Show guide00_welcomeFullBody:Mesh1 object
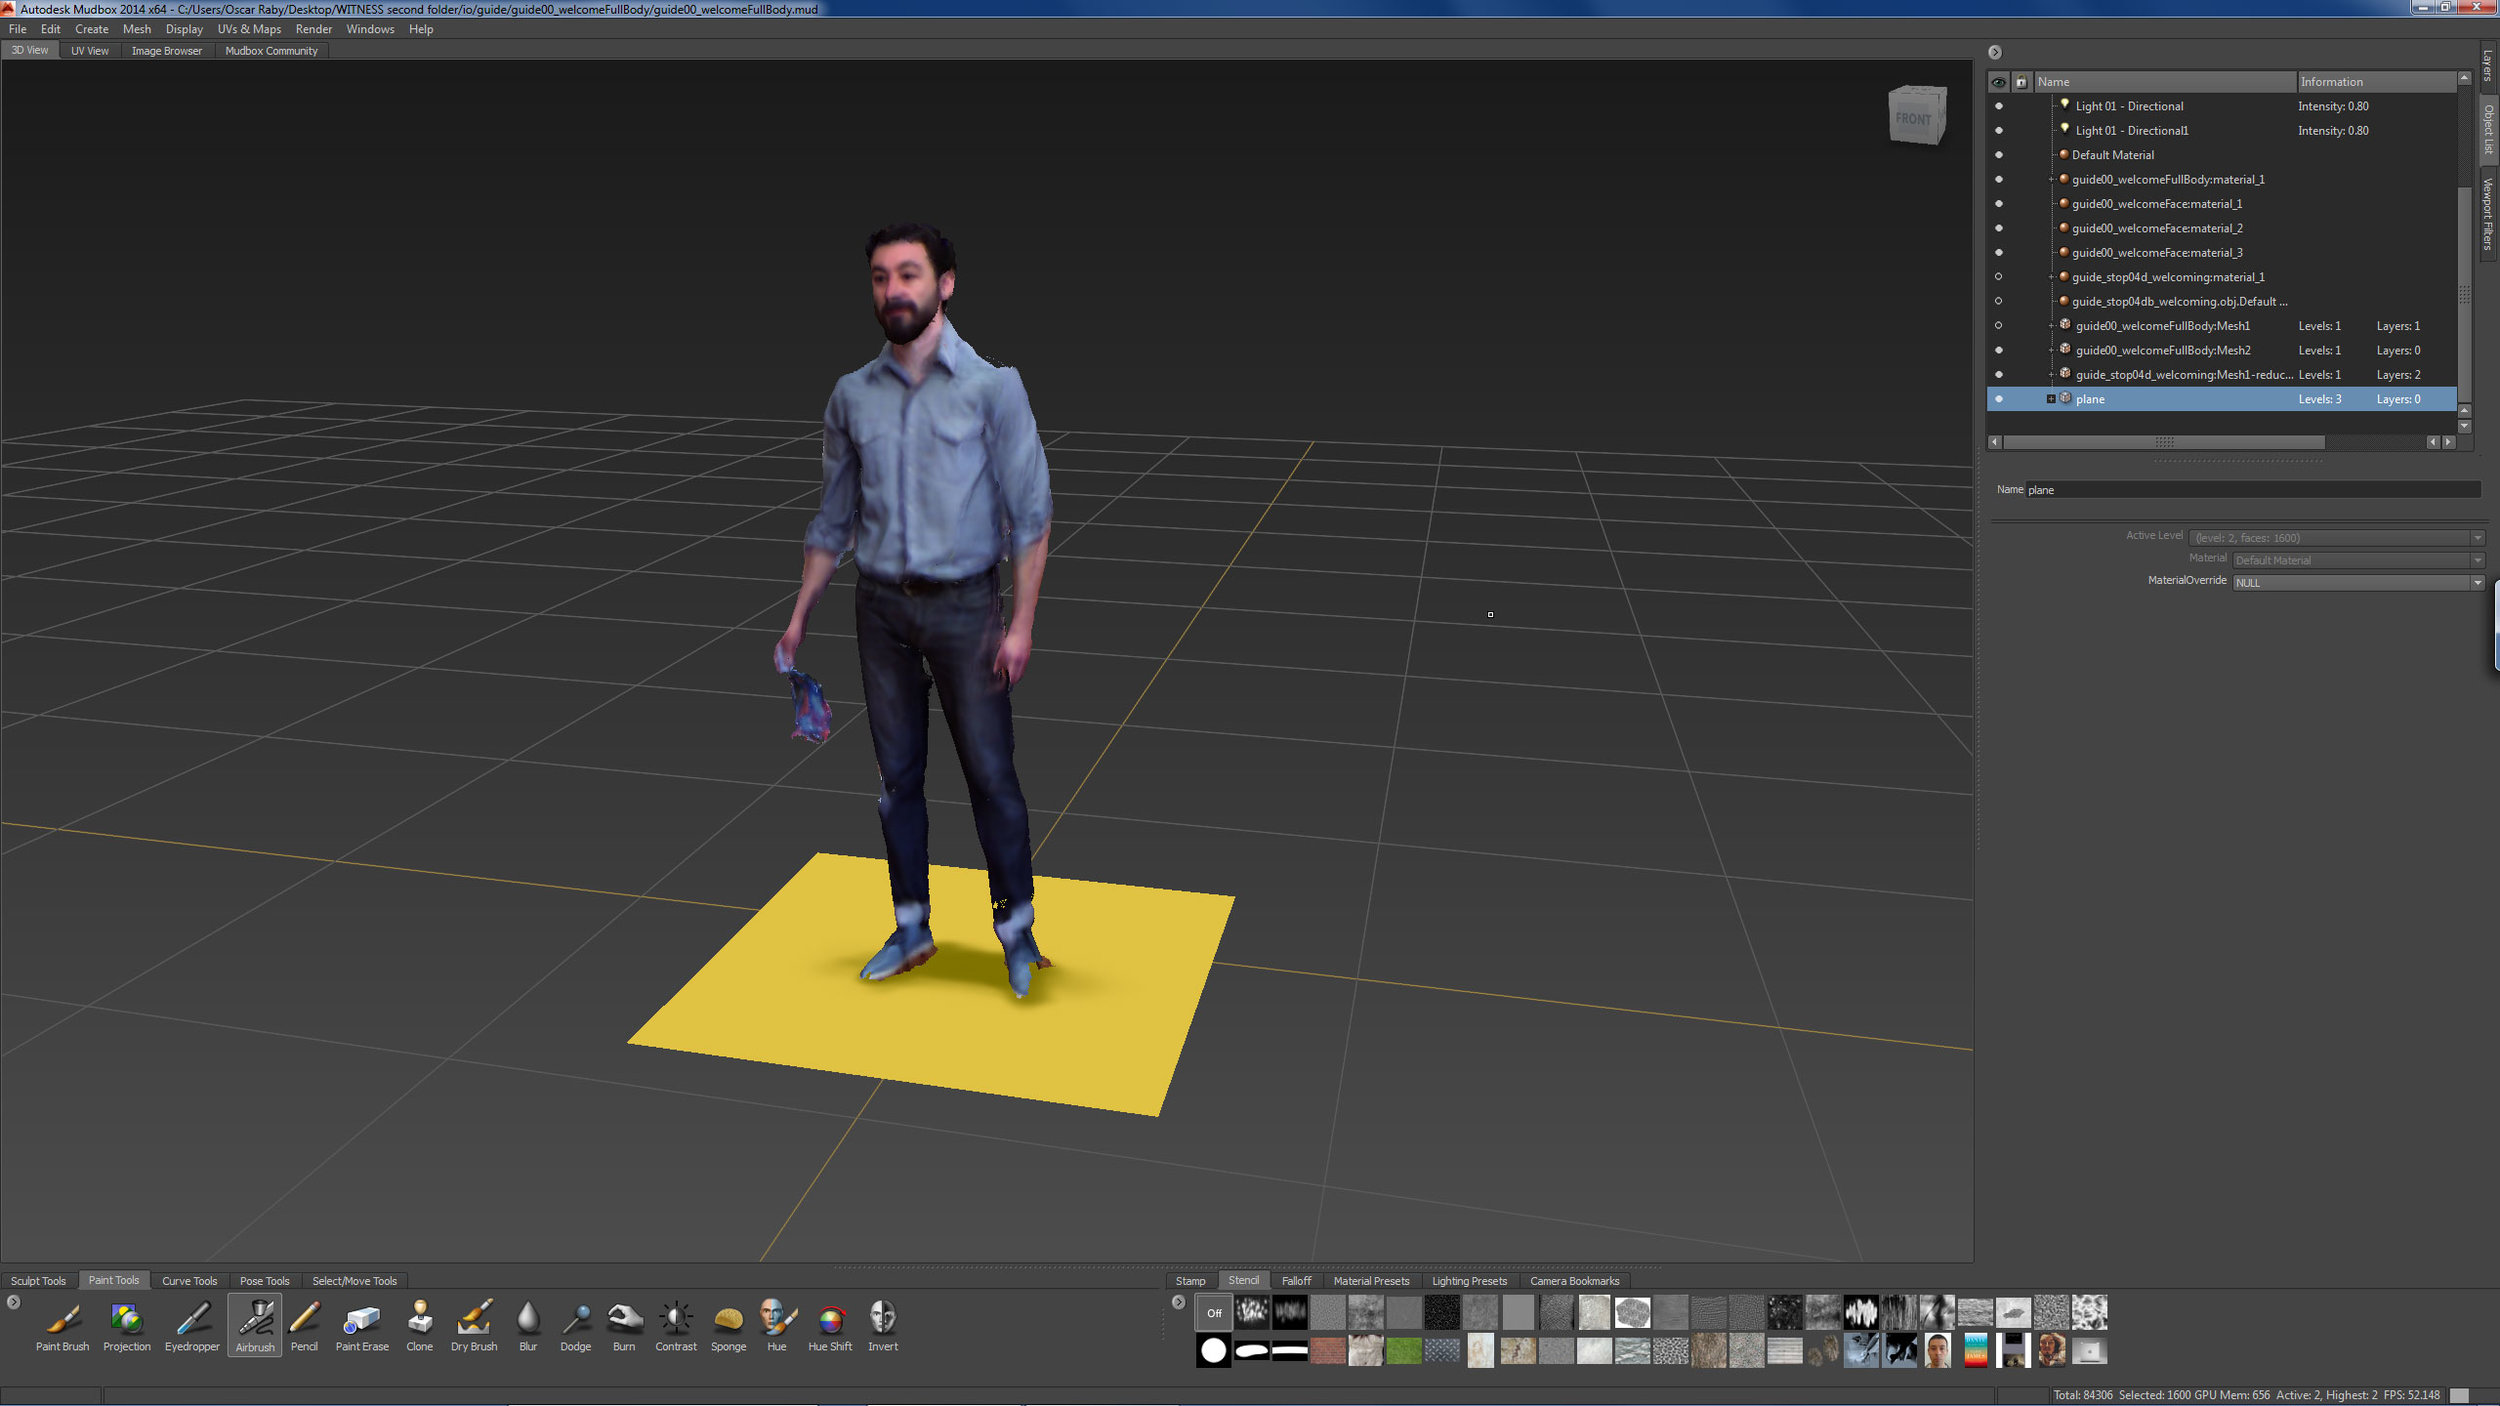 [x=1999, y=326]
